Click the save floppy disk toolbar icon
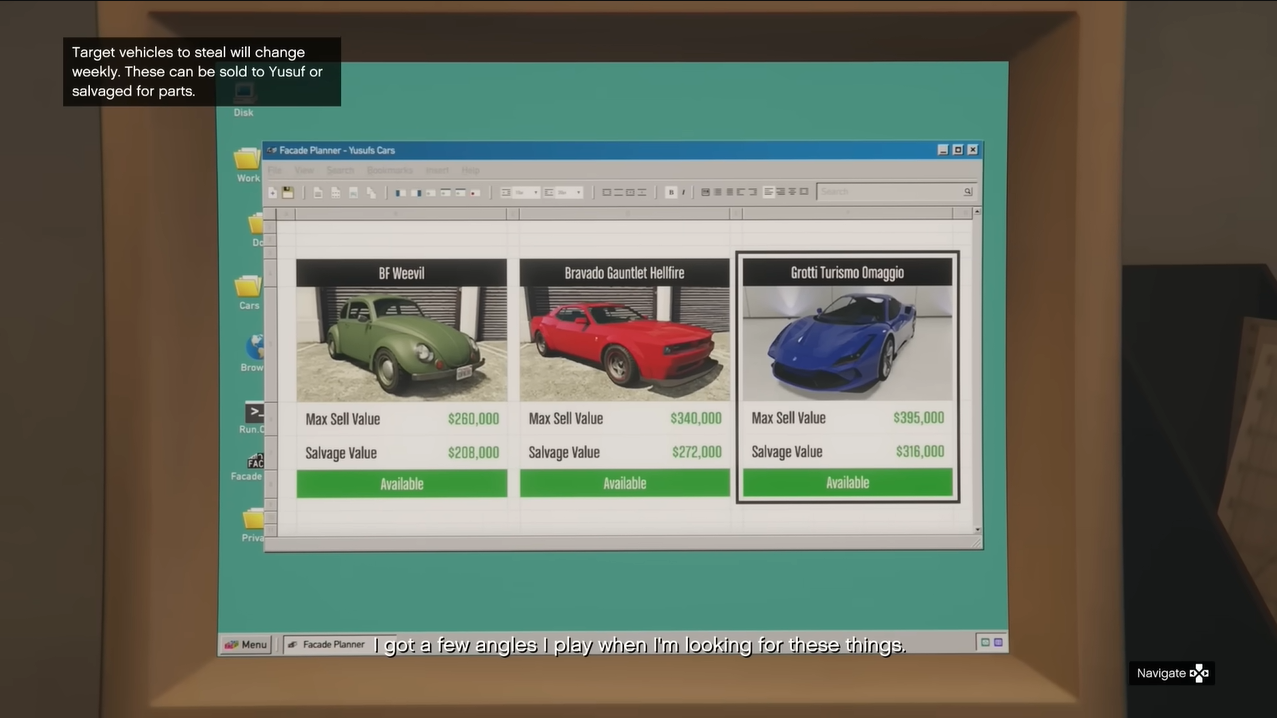The image size is (1277, 718). pyautogui.click(x=288, y=192)
